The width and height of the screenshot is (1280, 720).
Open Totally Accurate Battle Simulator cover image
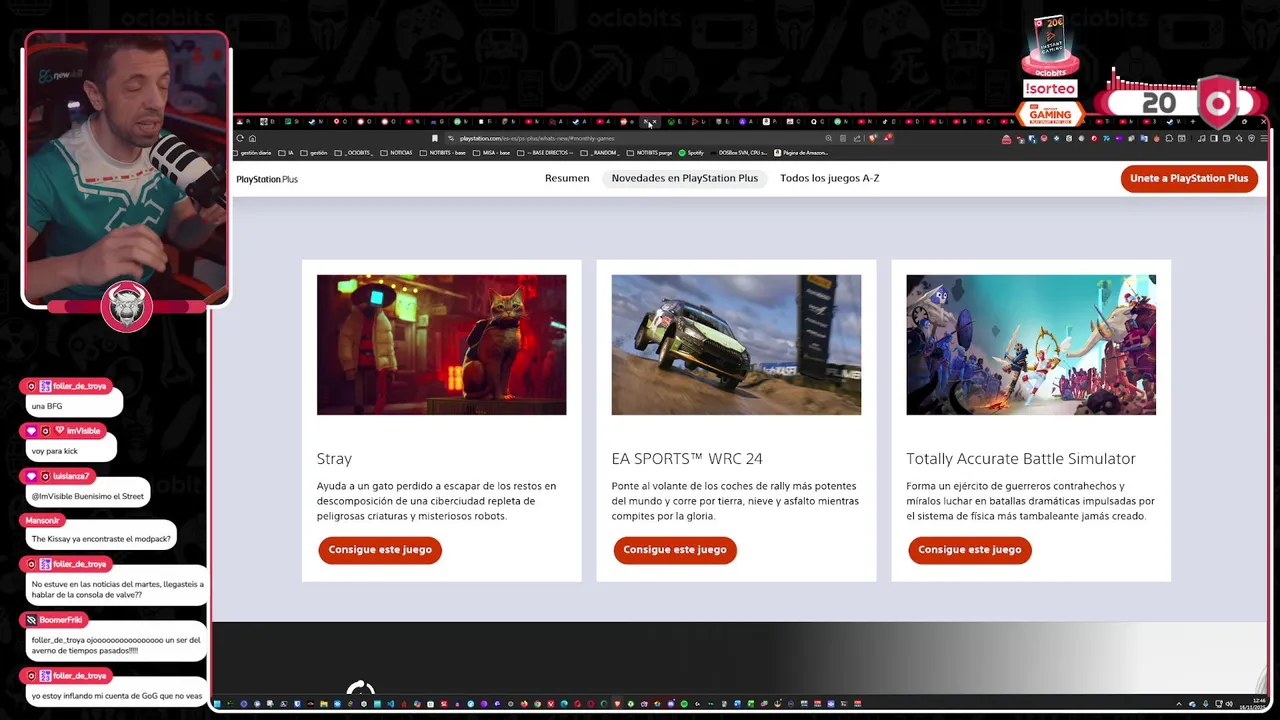click(1031, 345)
